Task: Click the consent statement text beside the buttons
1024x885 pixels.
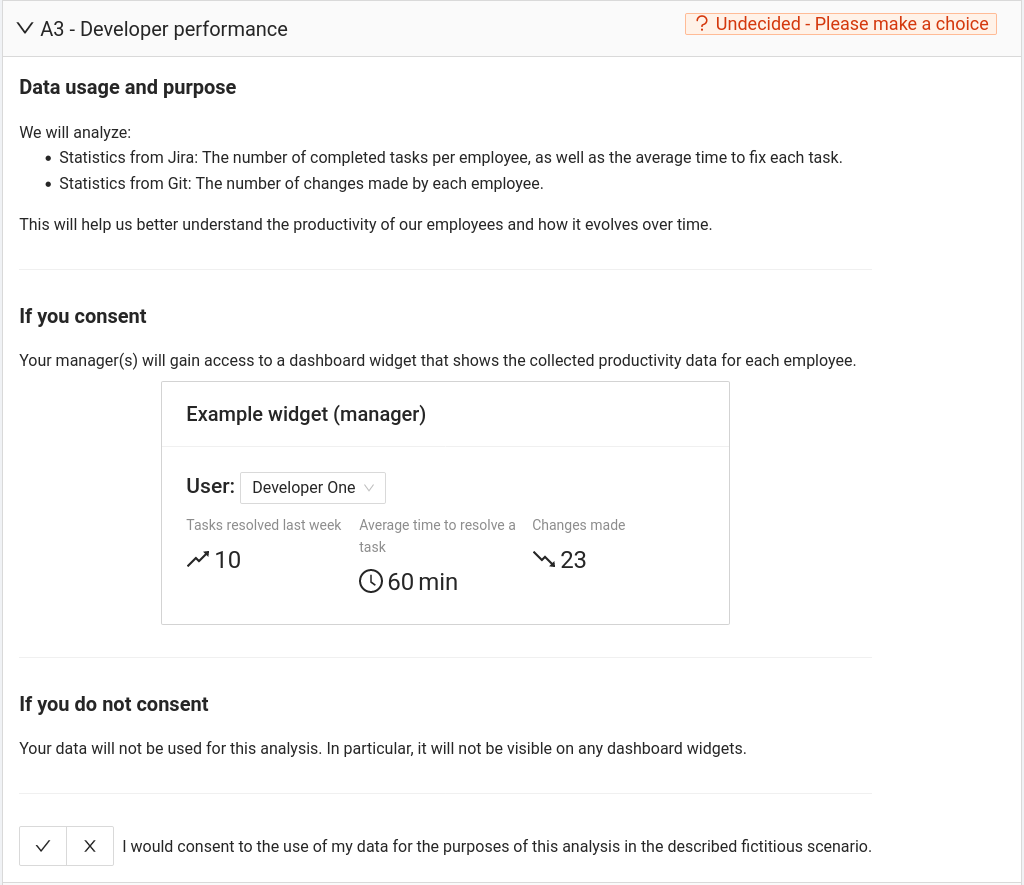Action: coord(497,846)
